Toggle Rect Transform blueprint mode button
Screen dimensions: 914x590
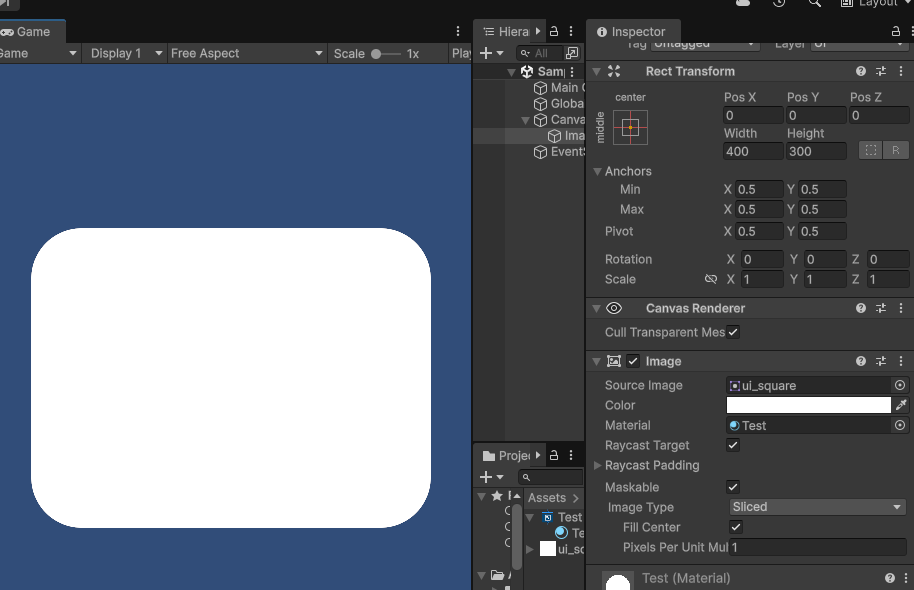click(x=871, y=150)
